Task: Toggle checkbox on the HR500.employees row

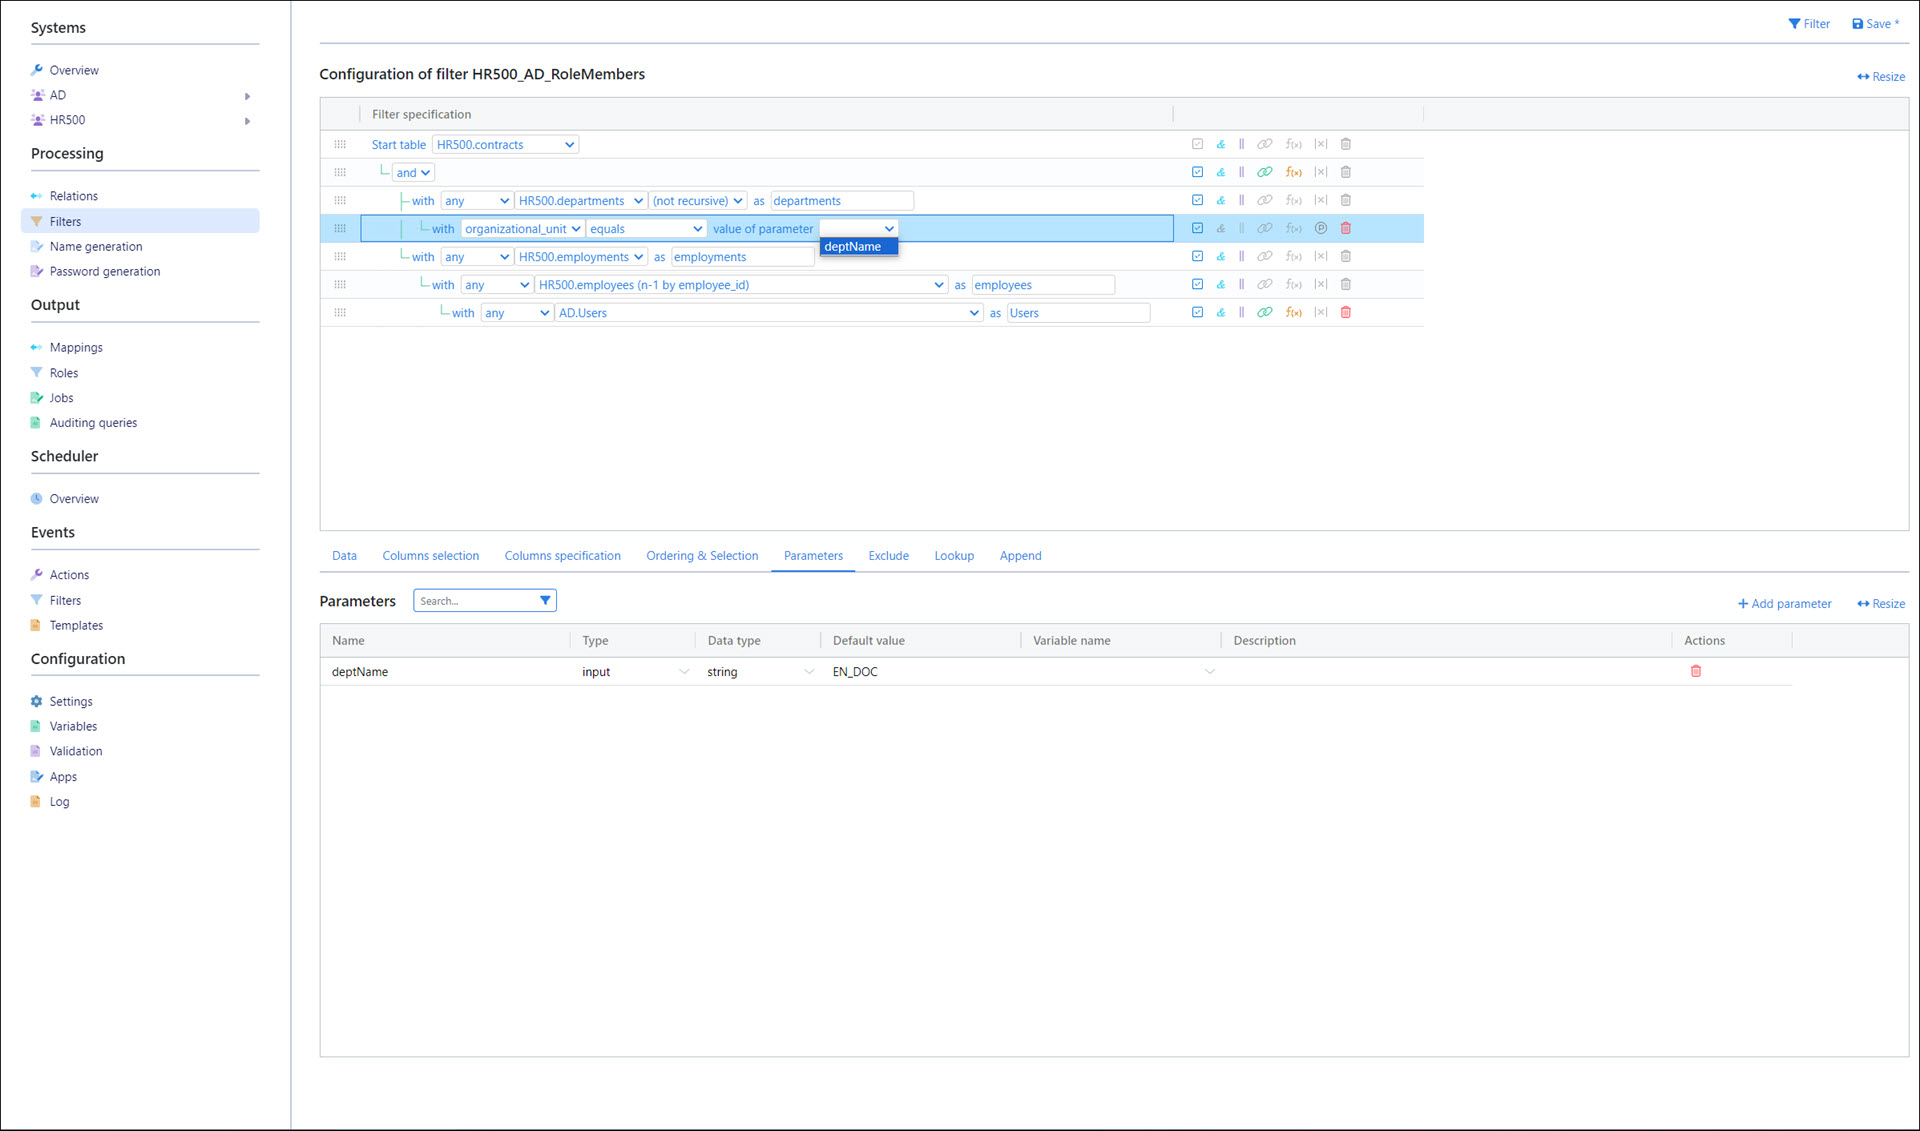Action: click(1197, 284)
